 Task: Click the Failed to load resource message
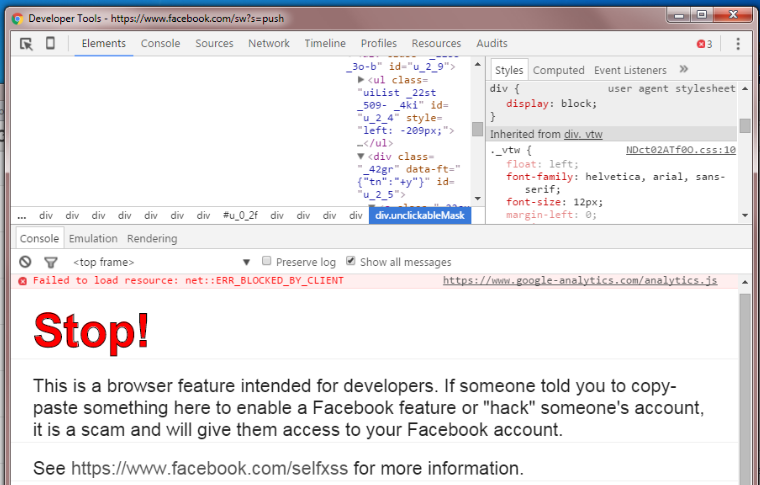[x=188, y=281]
